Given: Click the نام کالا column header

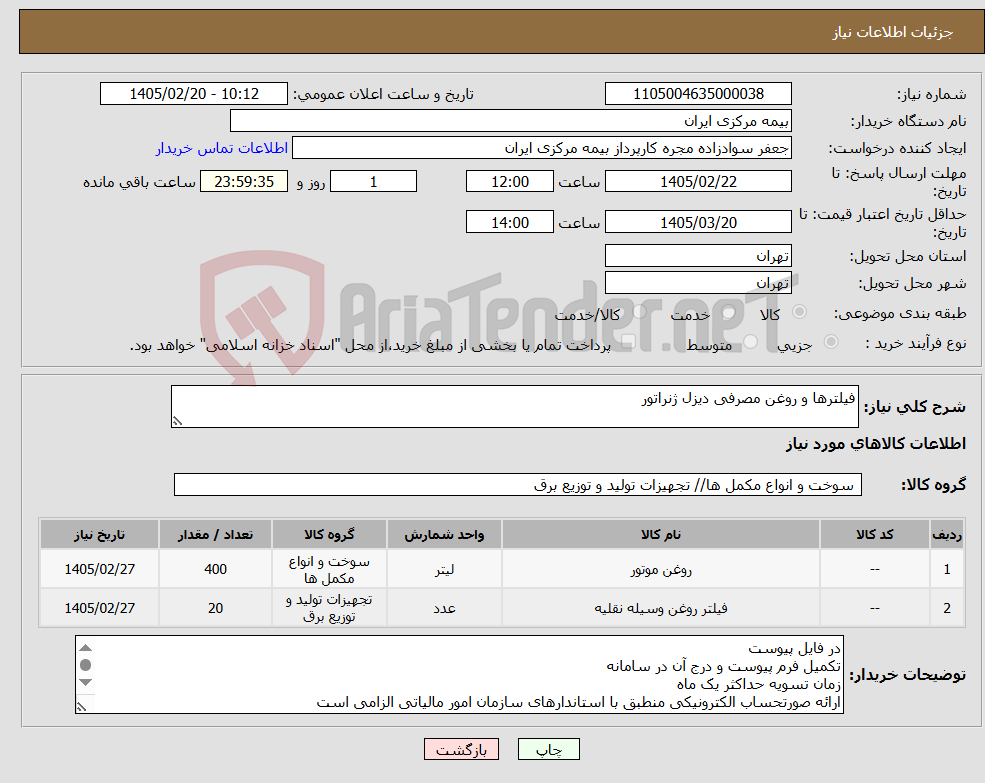Looking at the screenshot, I should [661, 534].
